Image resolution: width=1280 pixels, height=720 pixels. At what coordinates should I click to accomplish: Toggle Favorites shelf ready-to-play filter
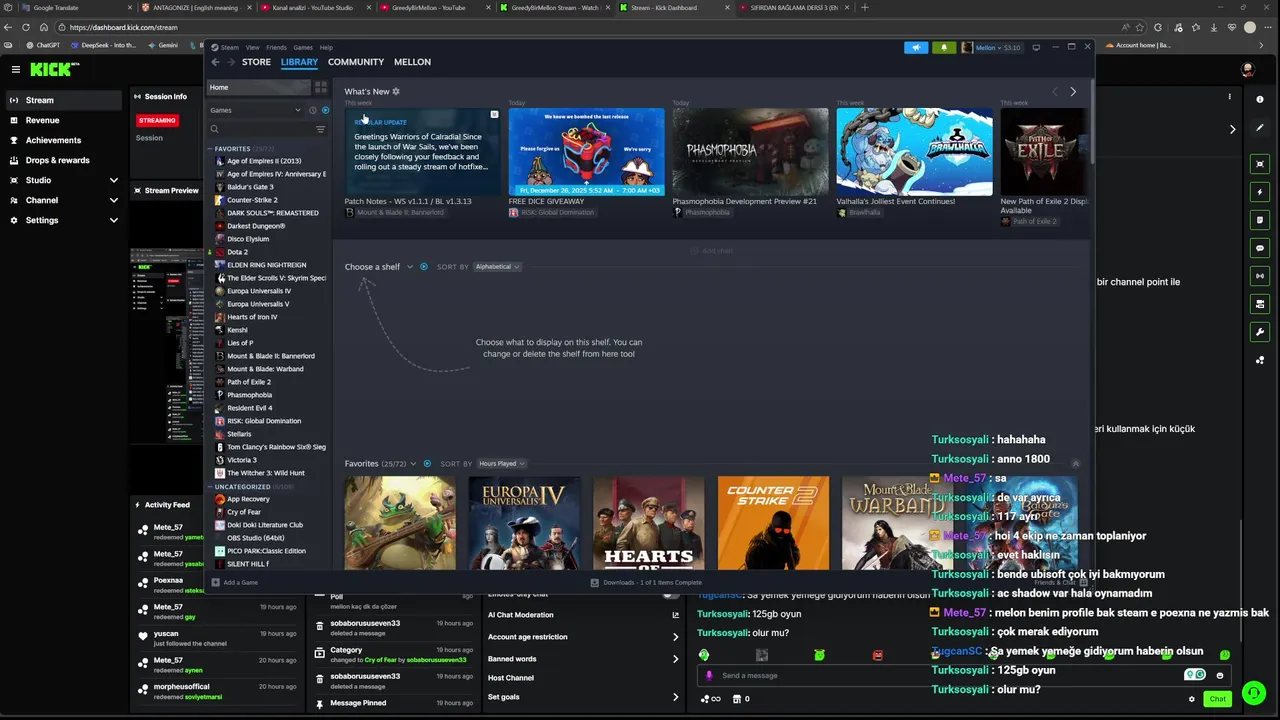427,464
